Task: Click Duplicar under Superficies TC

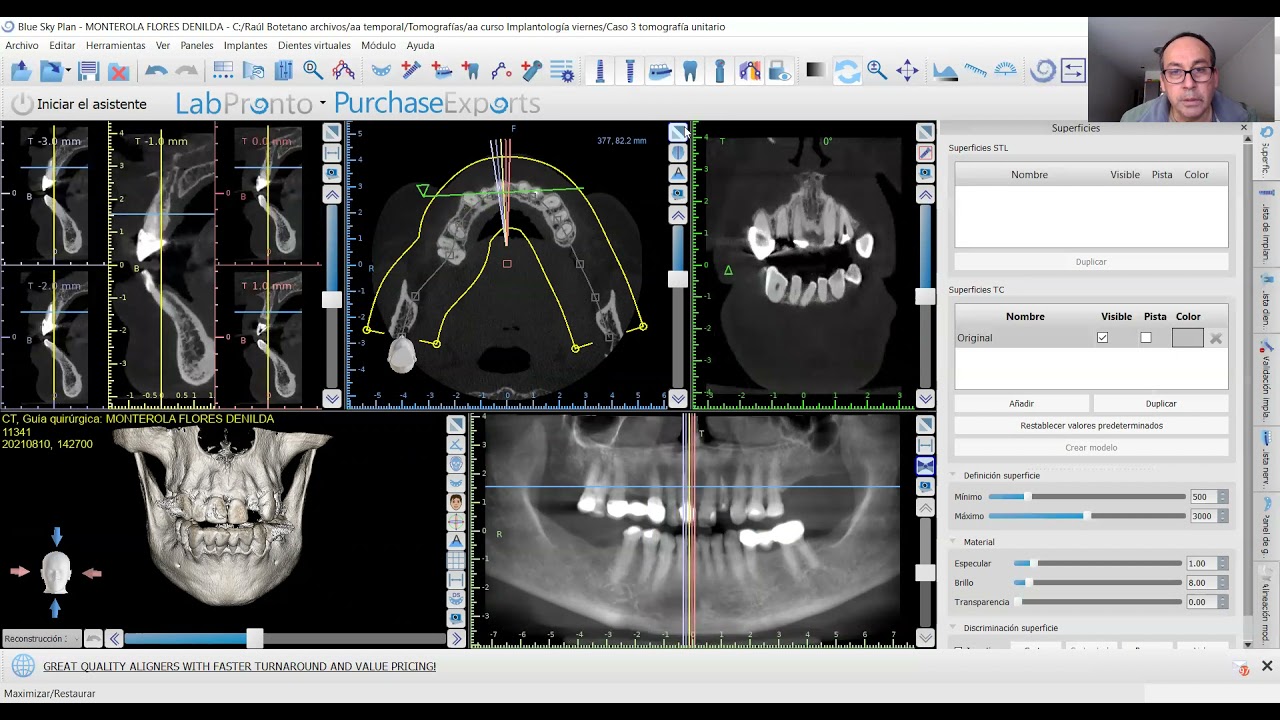Action: click(1161, 404)
